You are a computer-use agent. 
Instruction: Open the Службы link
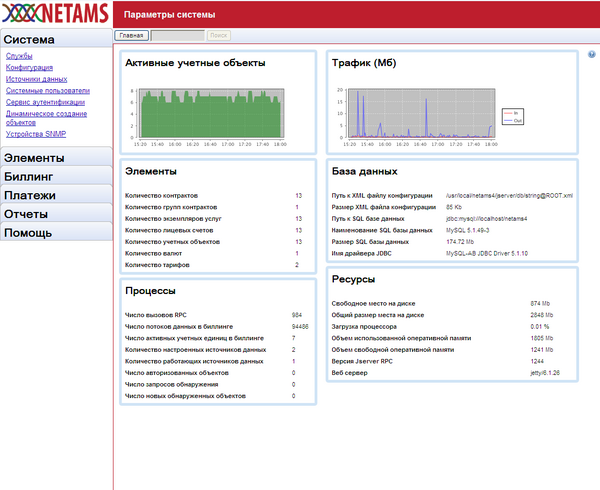coord(18,57)
